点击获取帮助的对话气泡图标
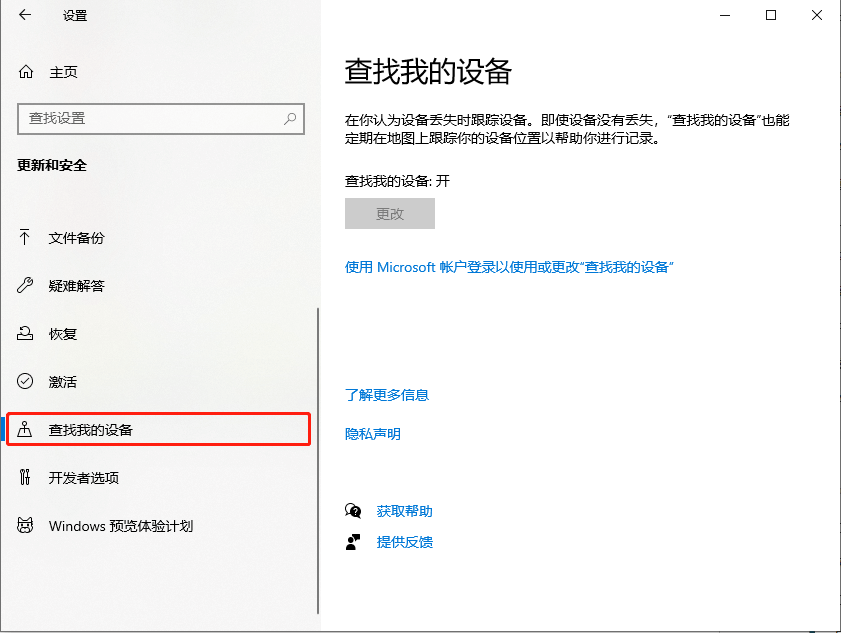Viewport: 841px width, 633px height. point(353,509)
